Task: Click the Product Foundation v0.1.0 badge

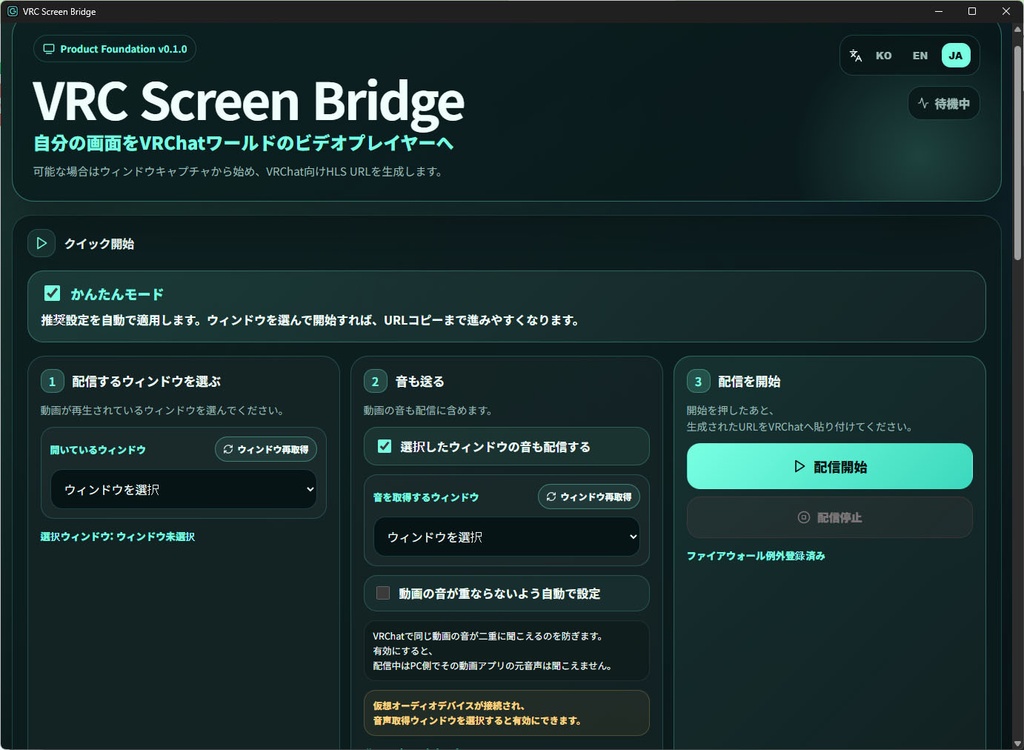Action: [x=115, y=49]
